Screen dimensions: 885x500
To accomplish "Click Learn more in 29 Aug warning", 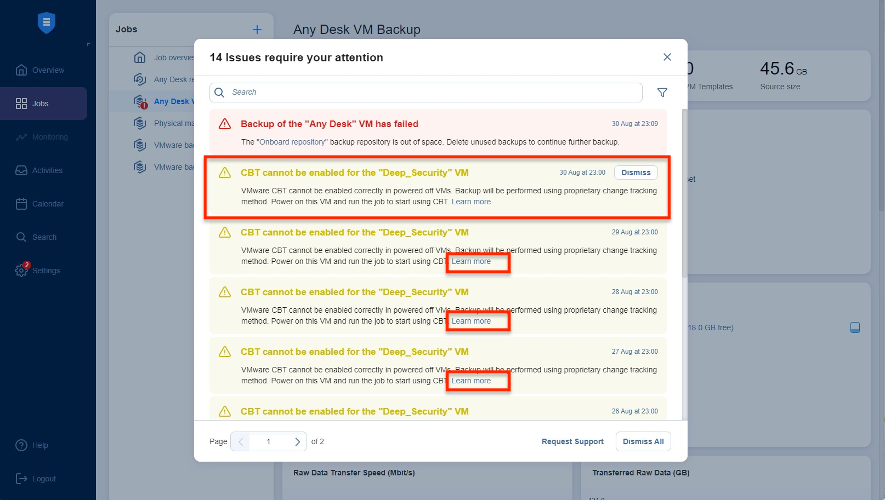I will pos(471,261).
